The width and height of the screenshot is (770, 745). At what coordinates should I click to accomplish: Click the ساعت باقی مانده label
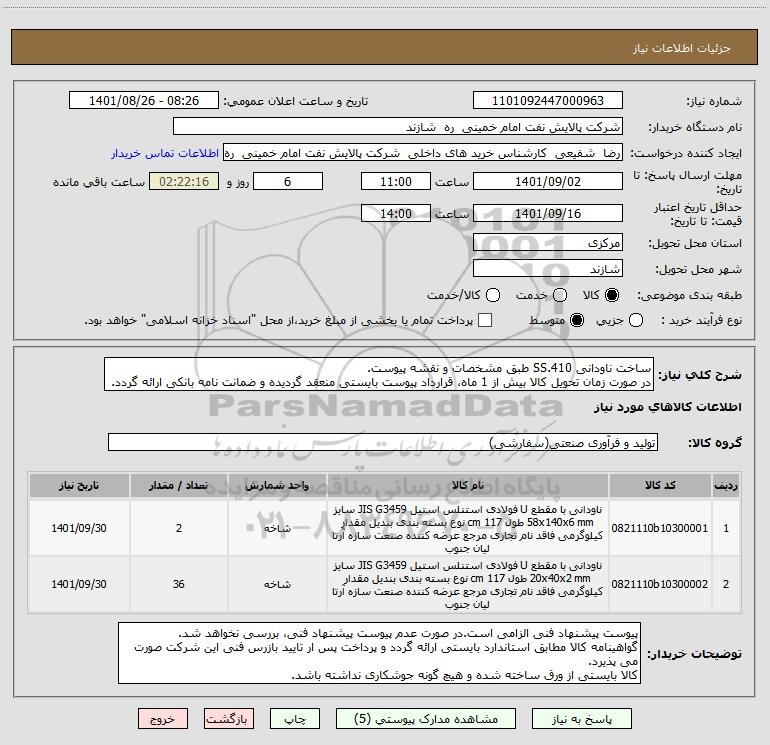(99, 182)
